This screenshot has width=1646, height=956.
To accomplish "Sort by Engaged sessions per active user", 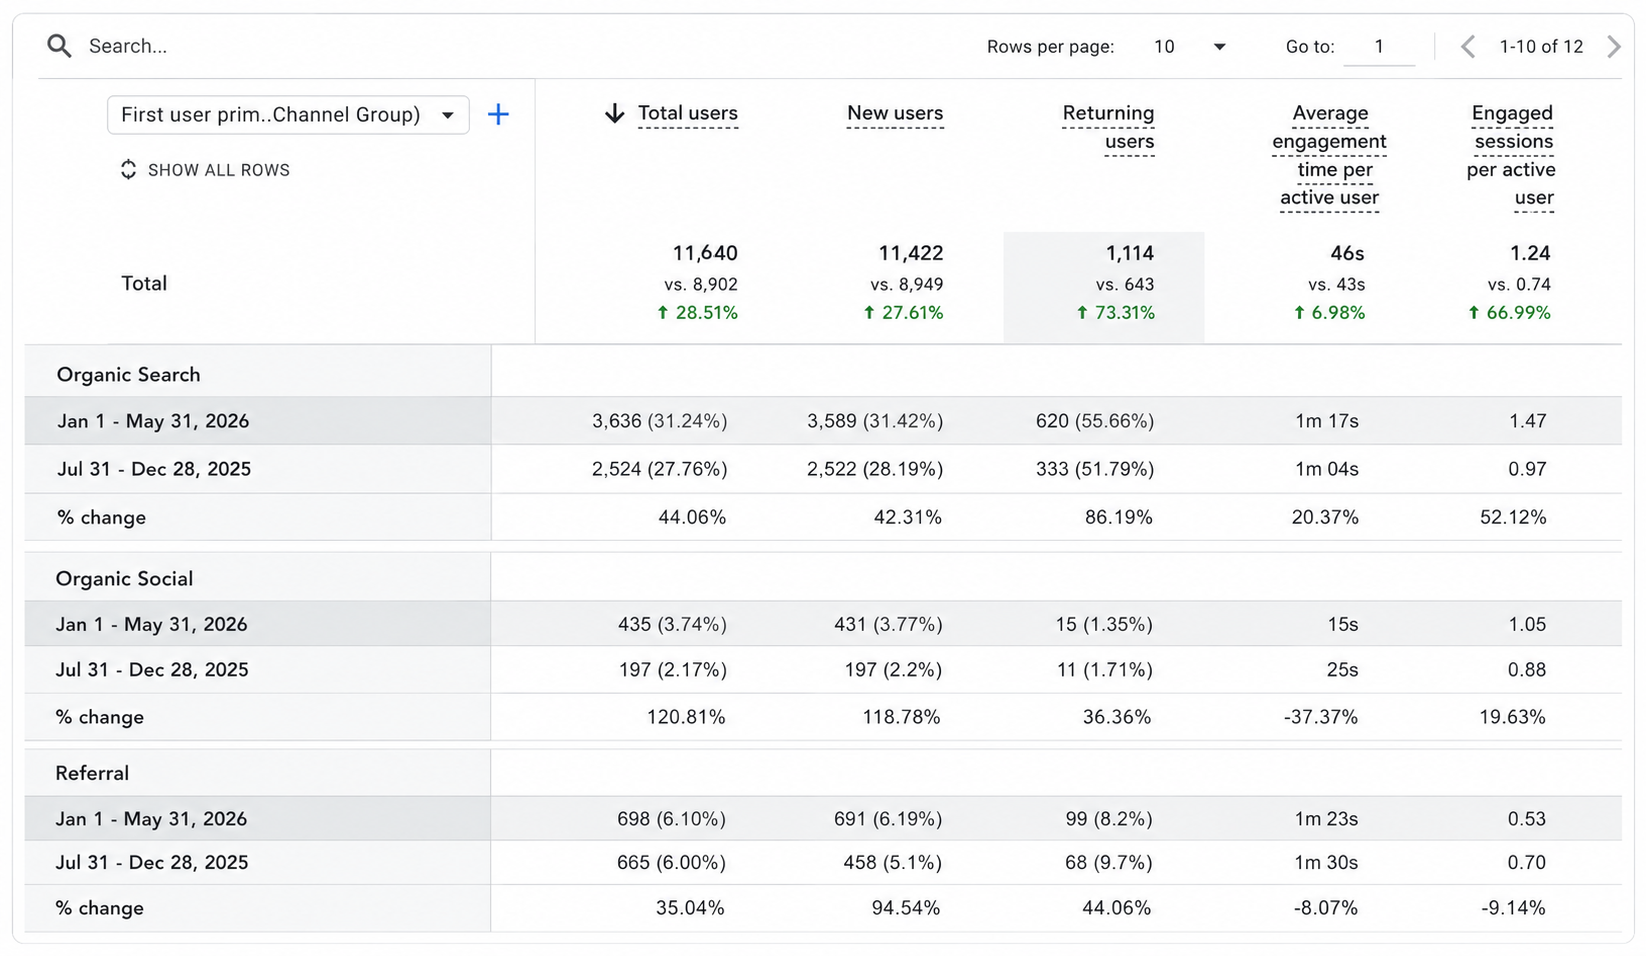I will [1511, 155].
